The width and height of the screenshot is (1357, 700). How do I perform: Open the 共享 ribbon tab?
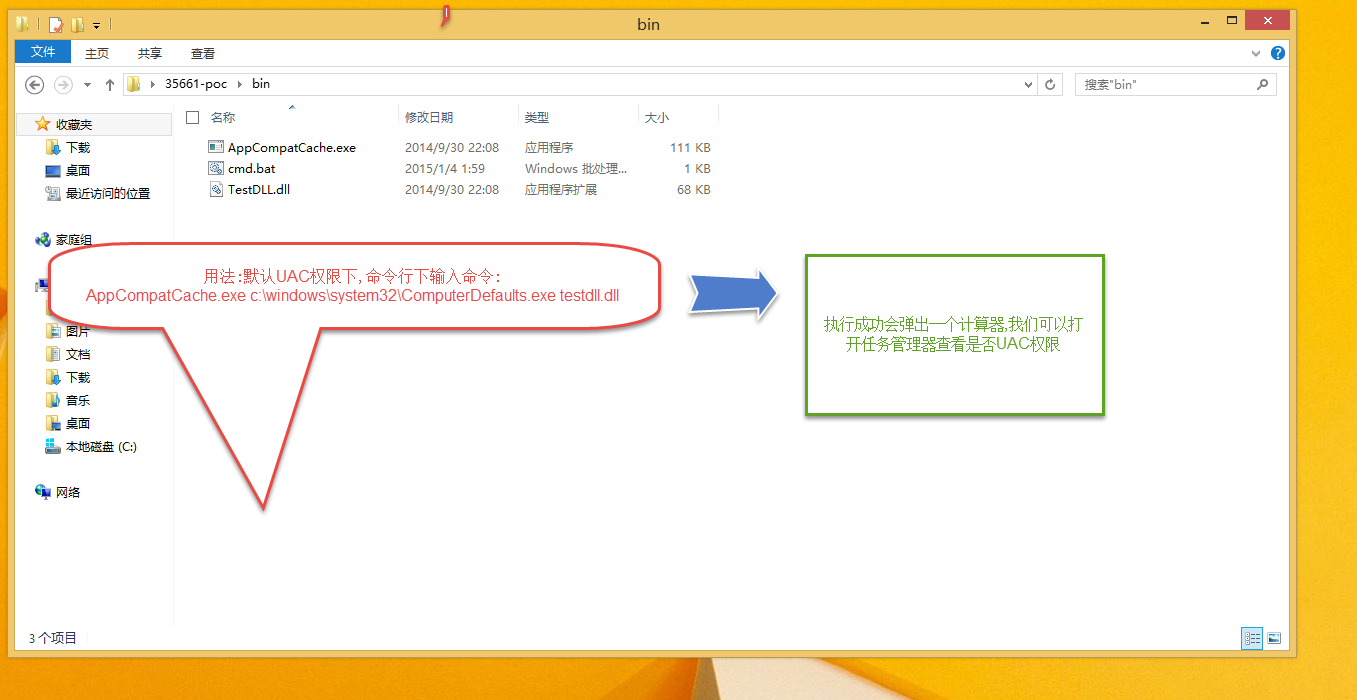click(x=150, y=53)
